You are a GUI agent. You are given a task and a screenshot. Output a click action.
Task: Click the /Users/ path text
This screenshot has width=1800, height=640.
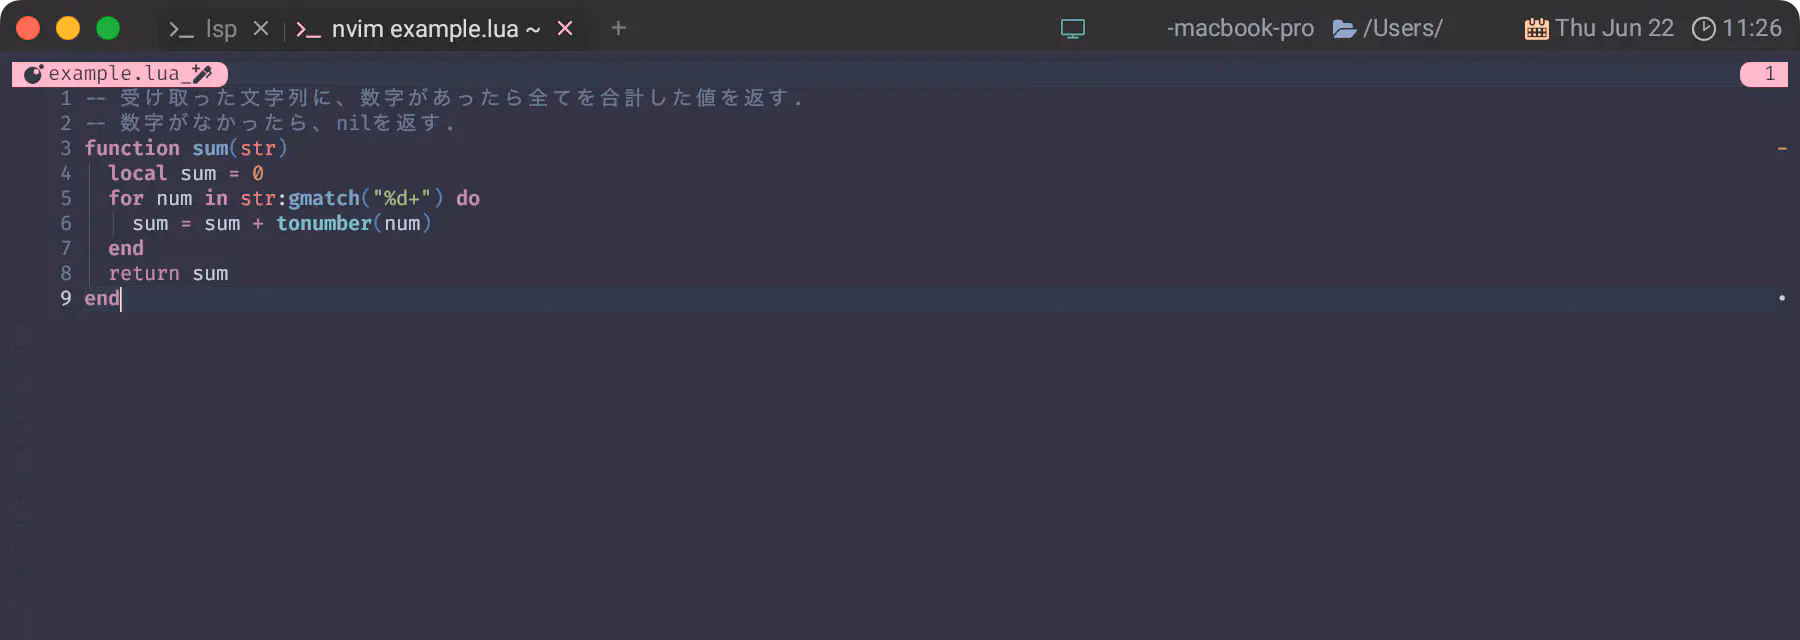pyautogui.click(x=1403, y=28)
